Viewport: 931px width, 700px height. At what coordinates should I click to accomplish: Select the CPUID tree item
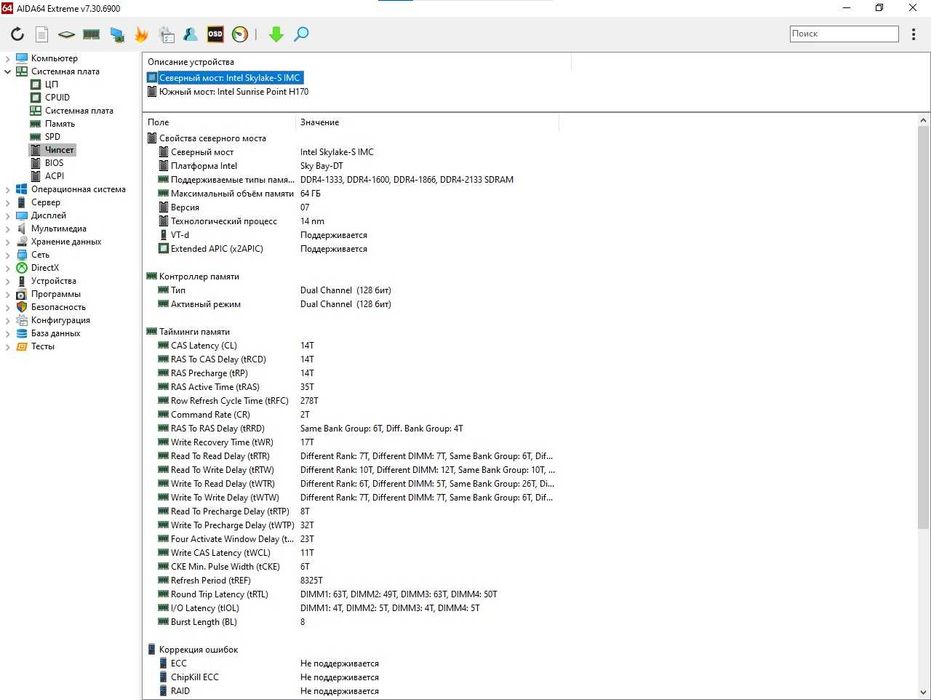click(x=57, y=97)
